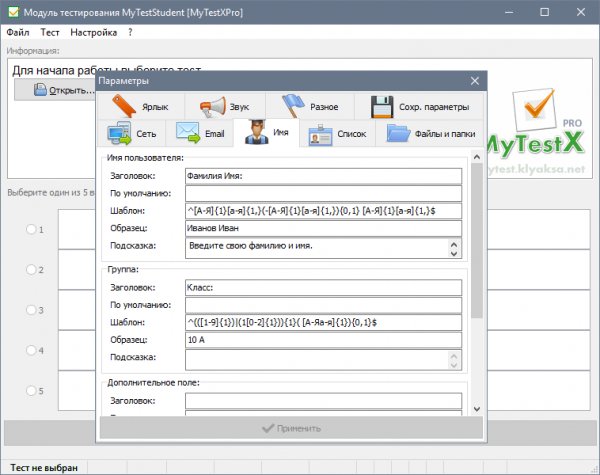Open the Тест menu
Screen dimensions: 600x475
(x=50, y=33)
